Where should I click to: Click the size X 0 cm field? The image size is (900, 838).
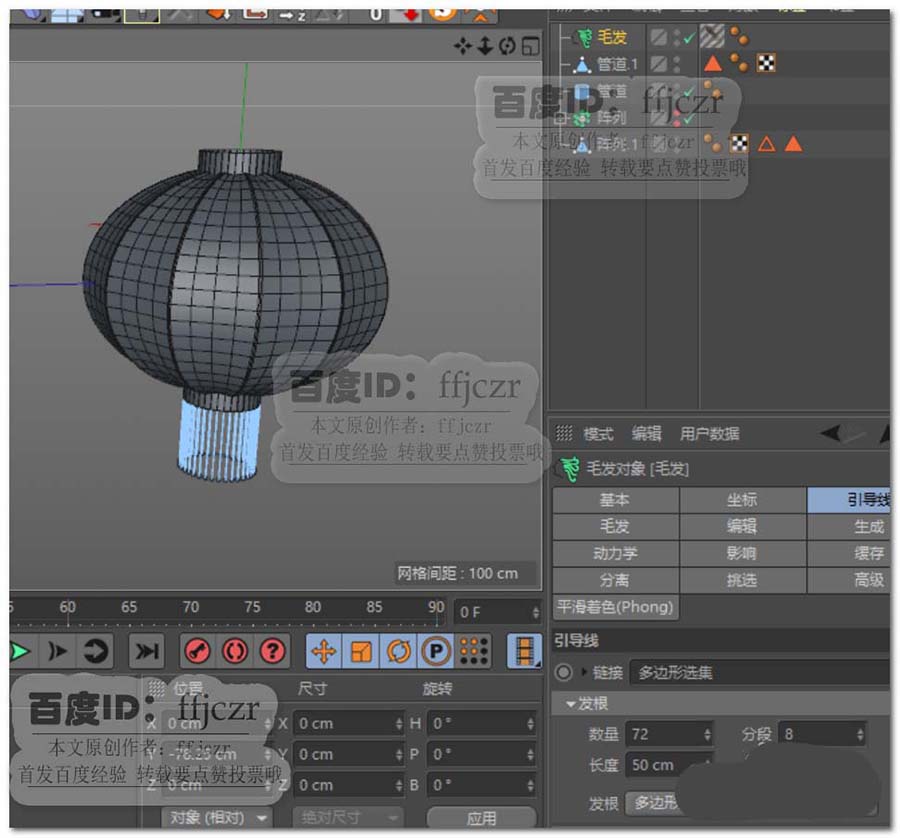(348, 724)
